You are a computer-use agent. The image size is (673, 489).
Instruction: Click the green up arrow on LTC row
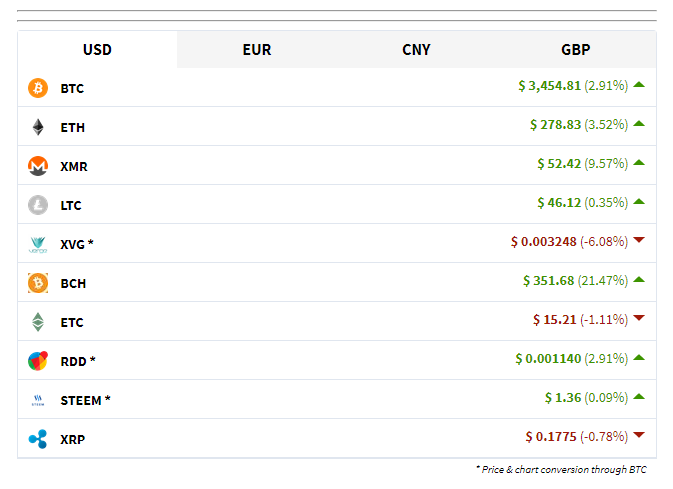639,202
